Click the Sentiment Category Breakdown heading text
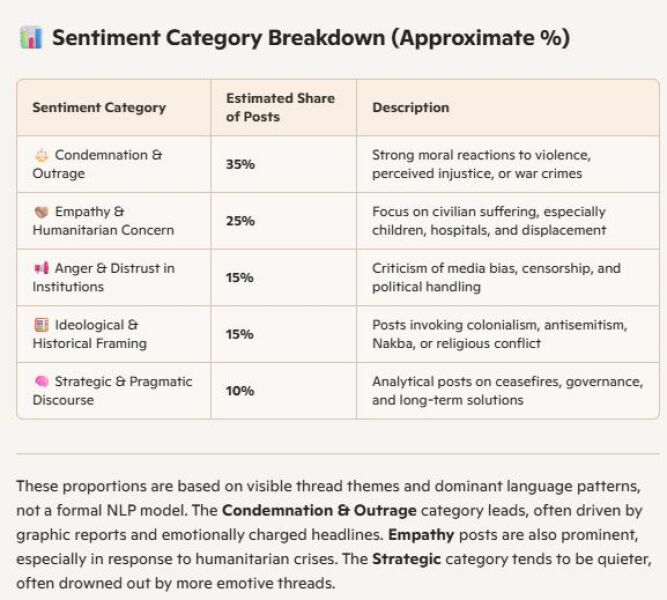The height and width of the screenshot is (600, 667). [x=310, y=38]
